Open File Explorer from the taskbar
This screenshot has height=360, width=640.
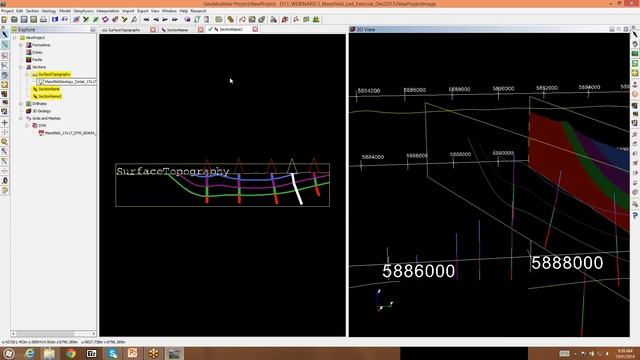click(x=50, y=353)
